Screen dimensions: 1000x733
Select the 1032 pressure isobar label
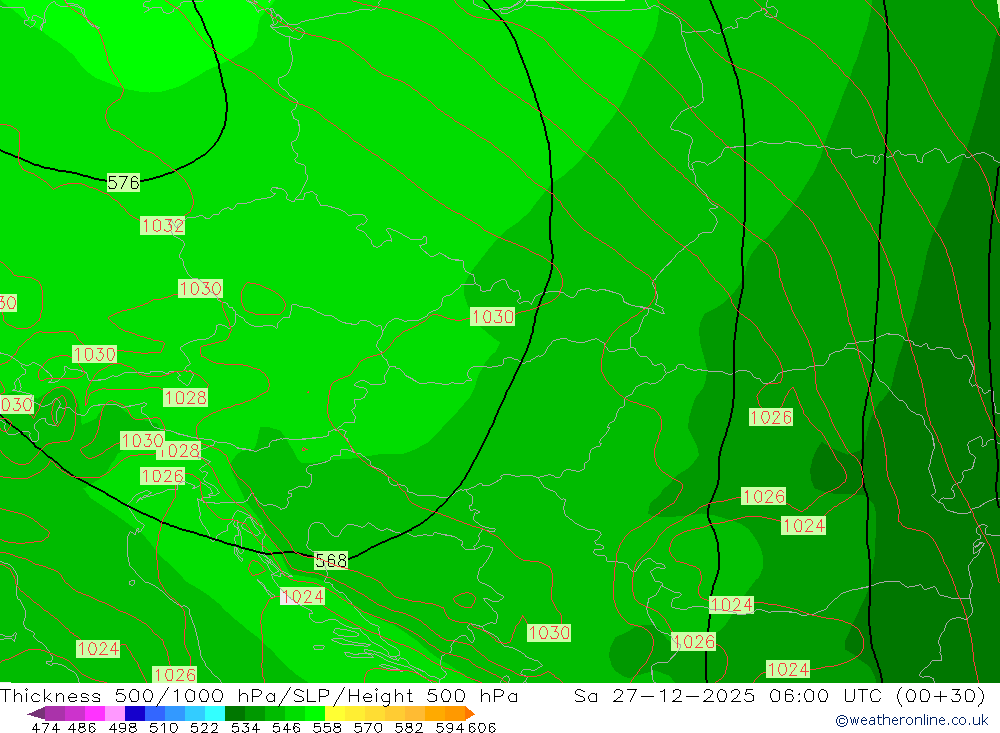pyautogui.click(x=163, y=225)
